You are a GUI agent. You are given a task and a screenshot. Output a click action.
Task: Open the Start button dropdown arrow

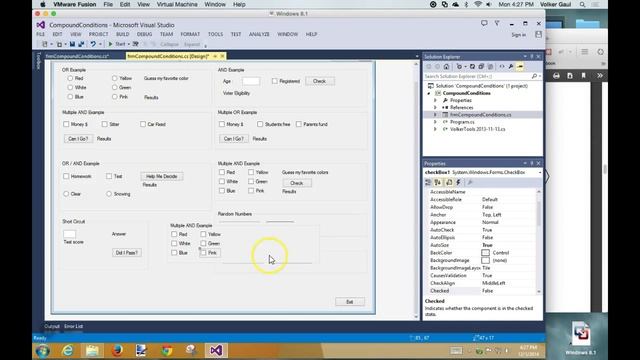click(128, 44)
